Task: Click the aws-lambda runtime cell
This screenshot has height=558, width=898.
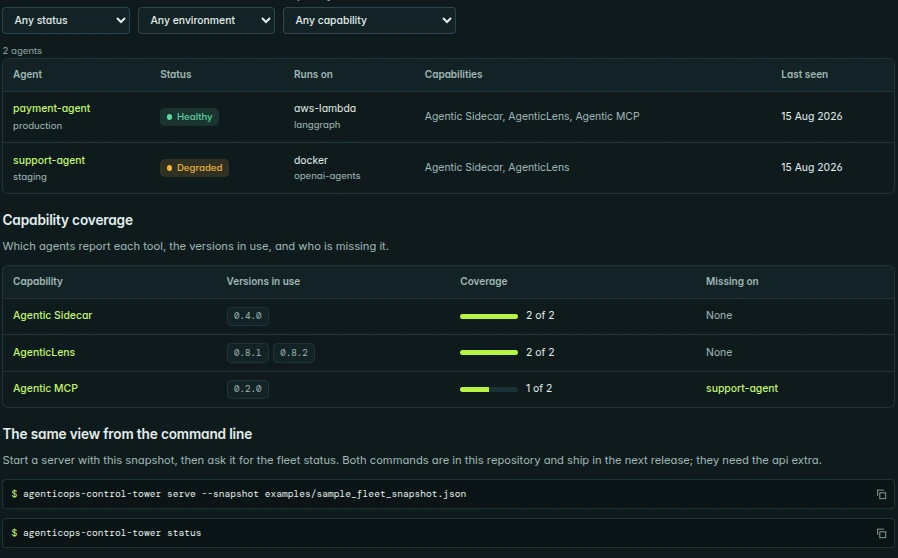Action: tap(325, 108)
